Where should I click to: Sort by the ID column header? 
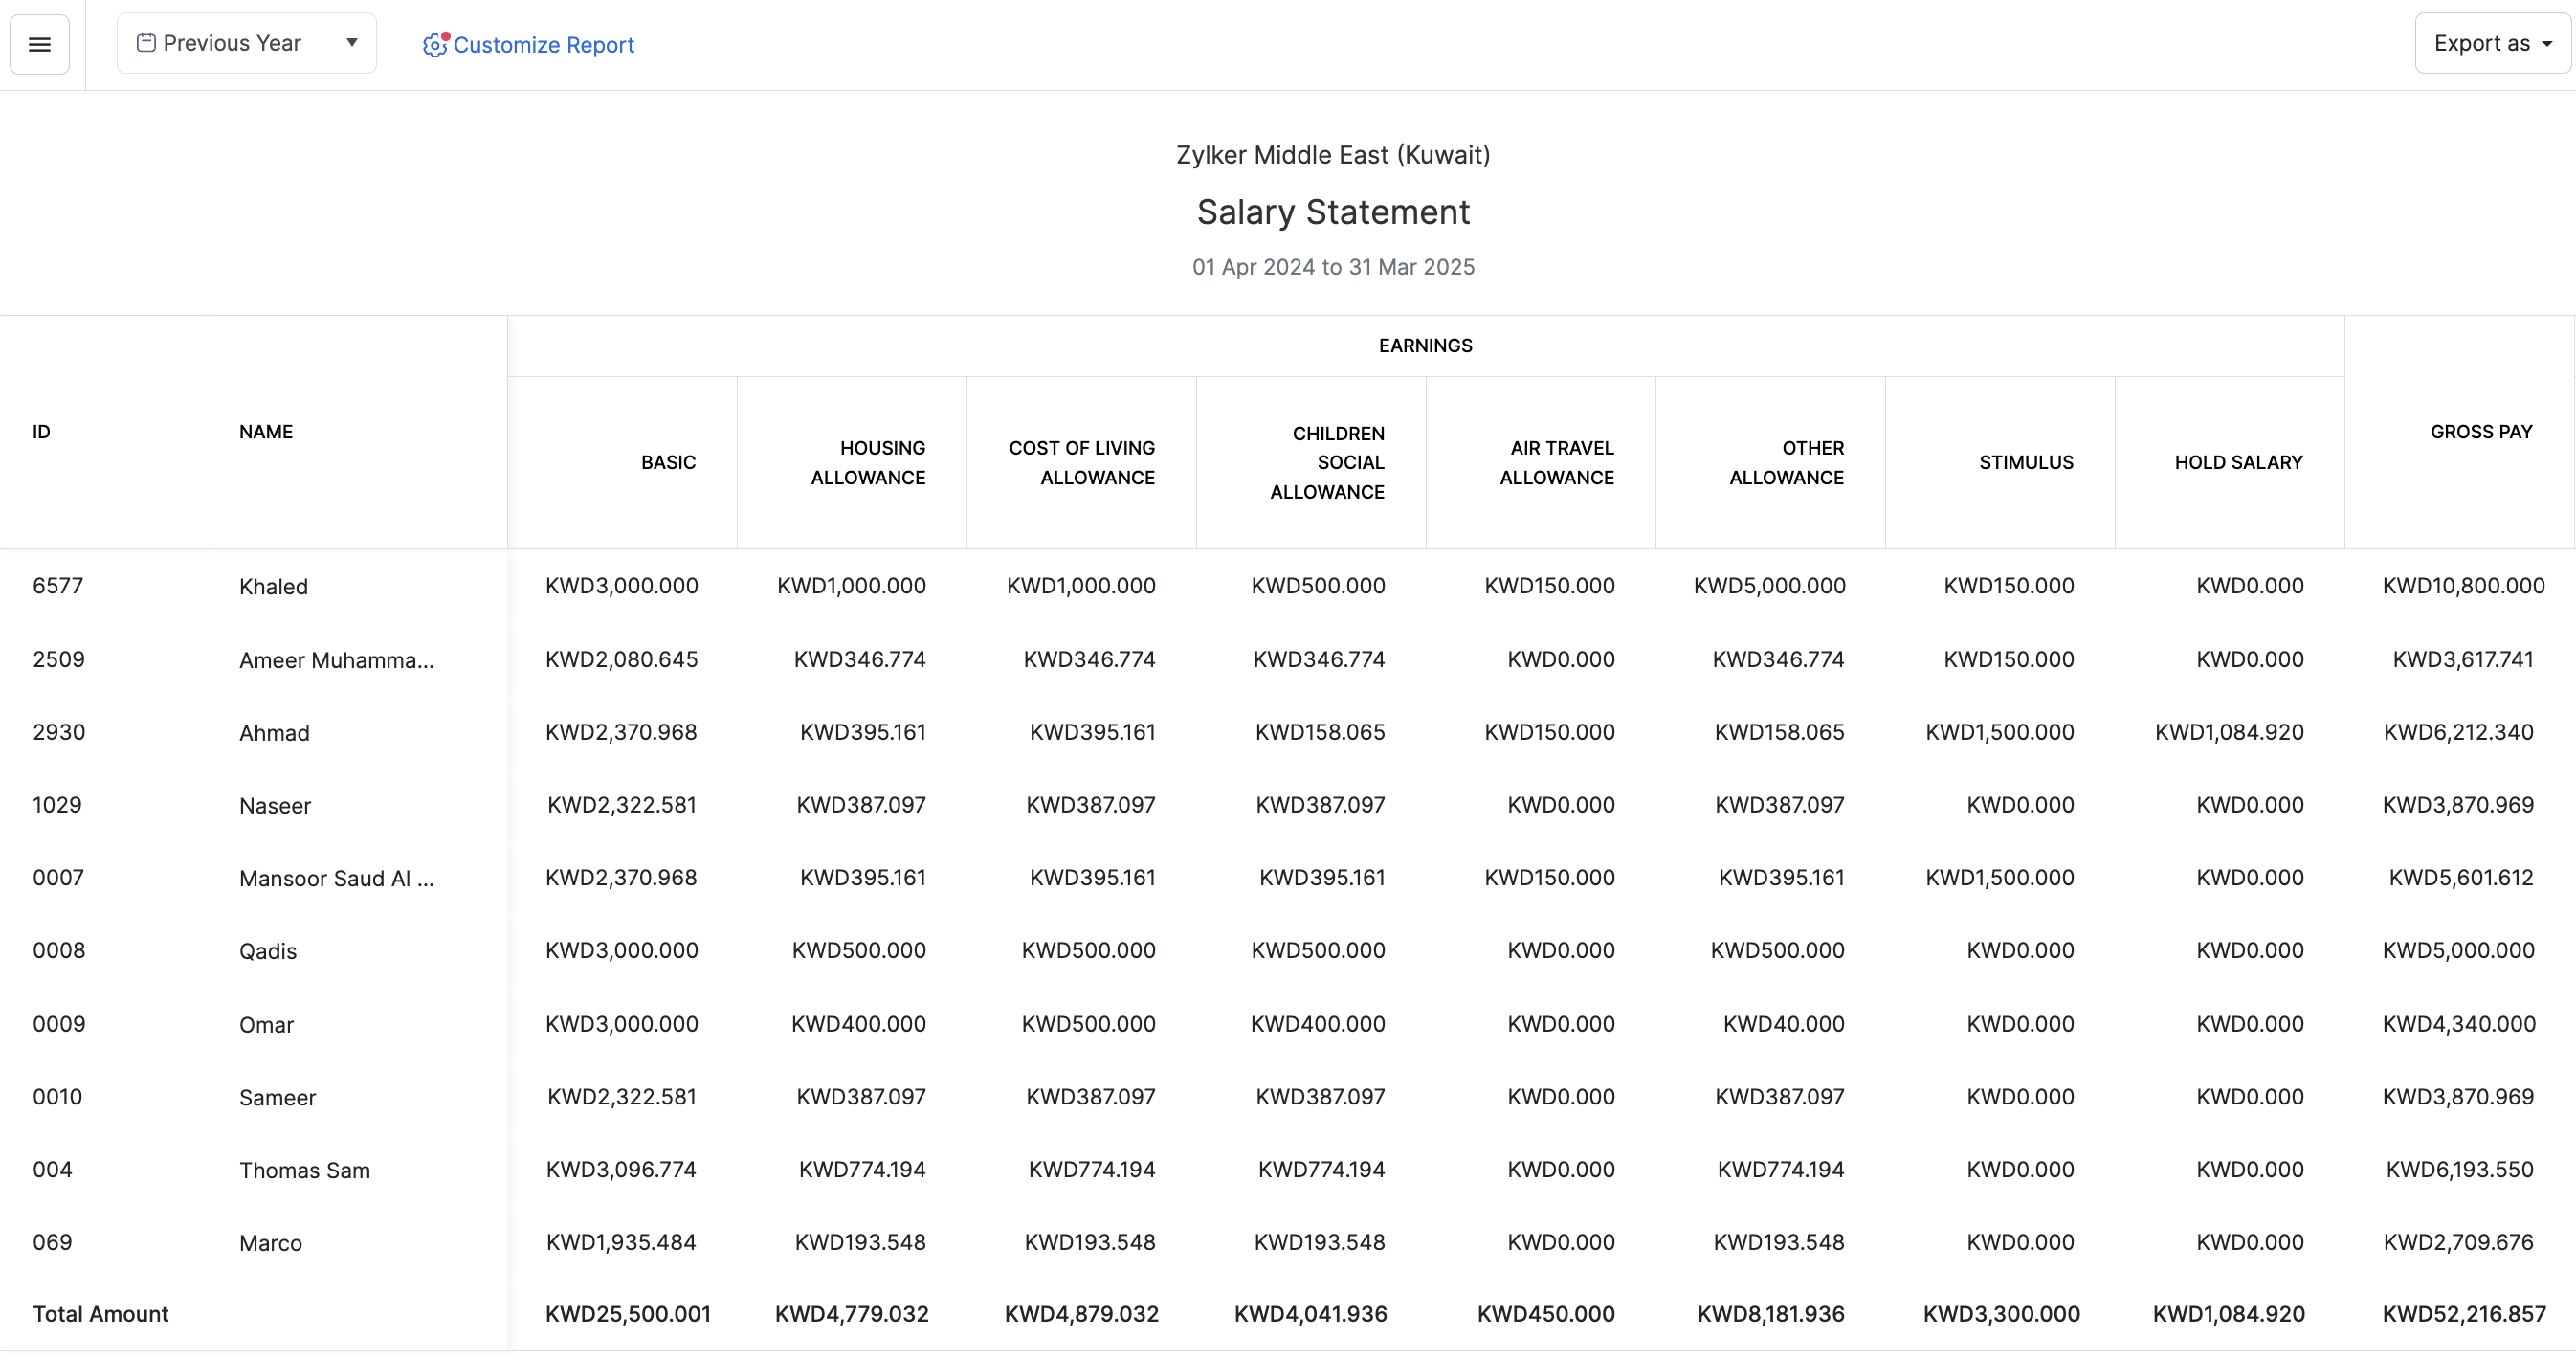tap(41, 432)
